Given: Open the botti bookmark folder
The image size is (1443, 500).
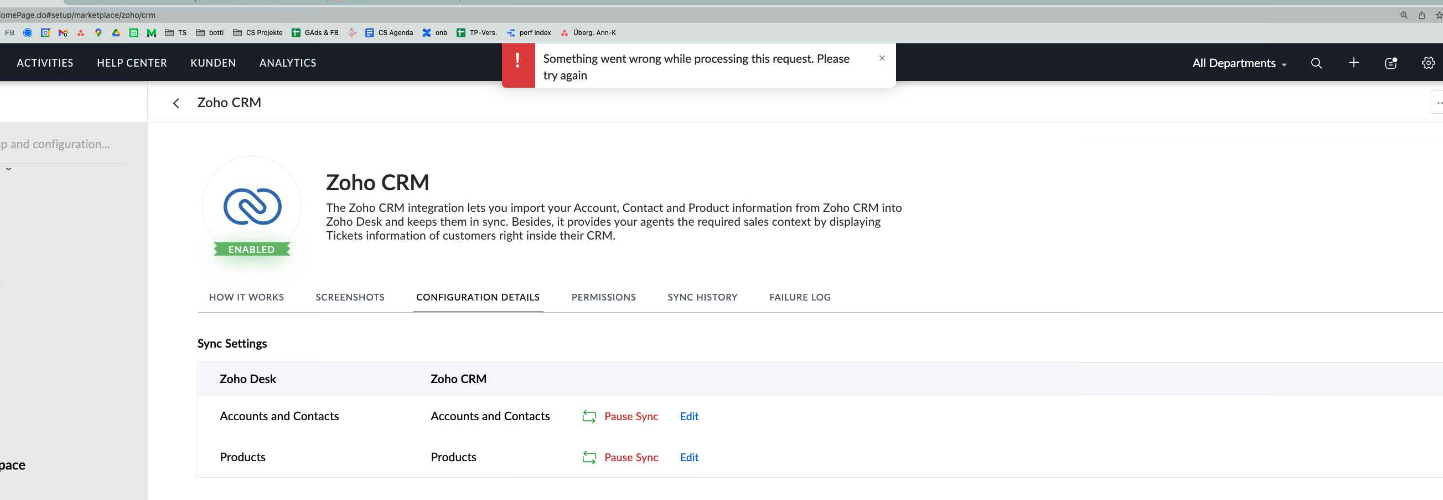Looking at the screenshot, I should coord(210,33).
